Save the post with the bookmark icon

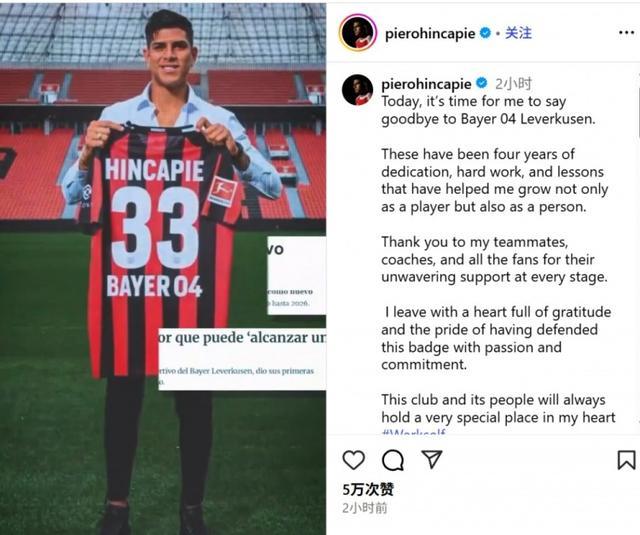626,460
